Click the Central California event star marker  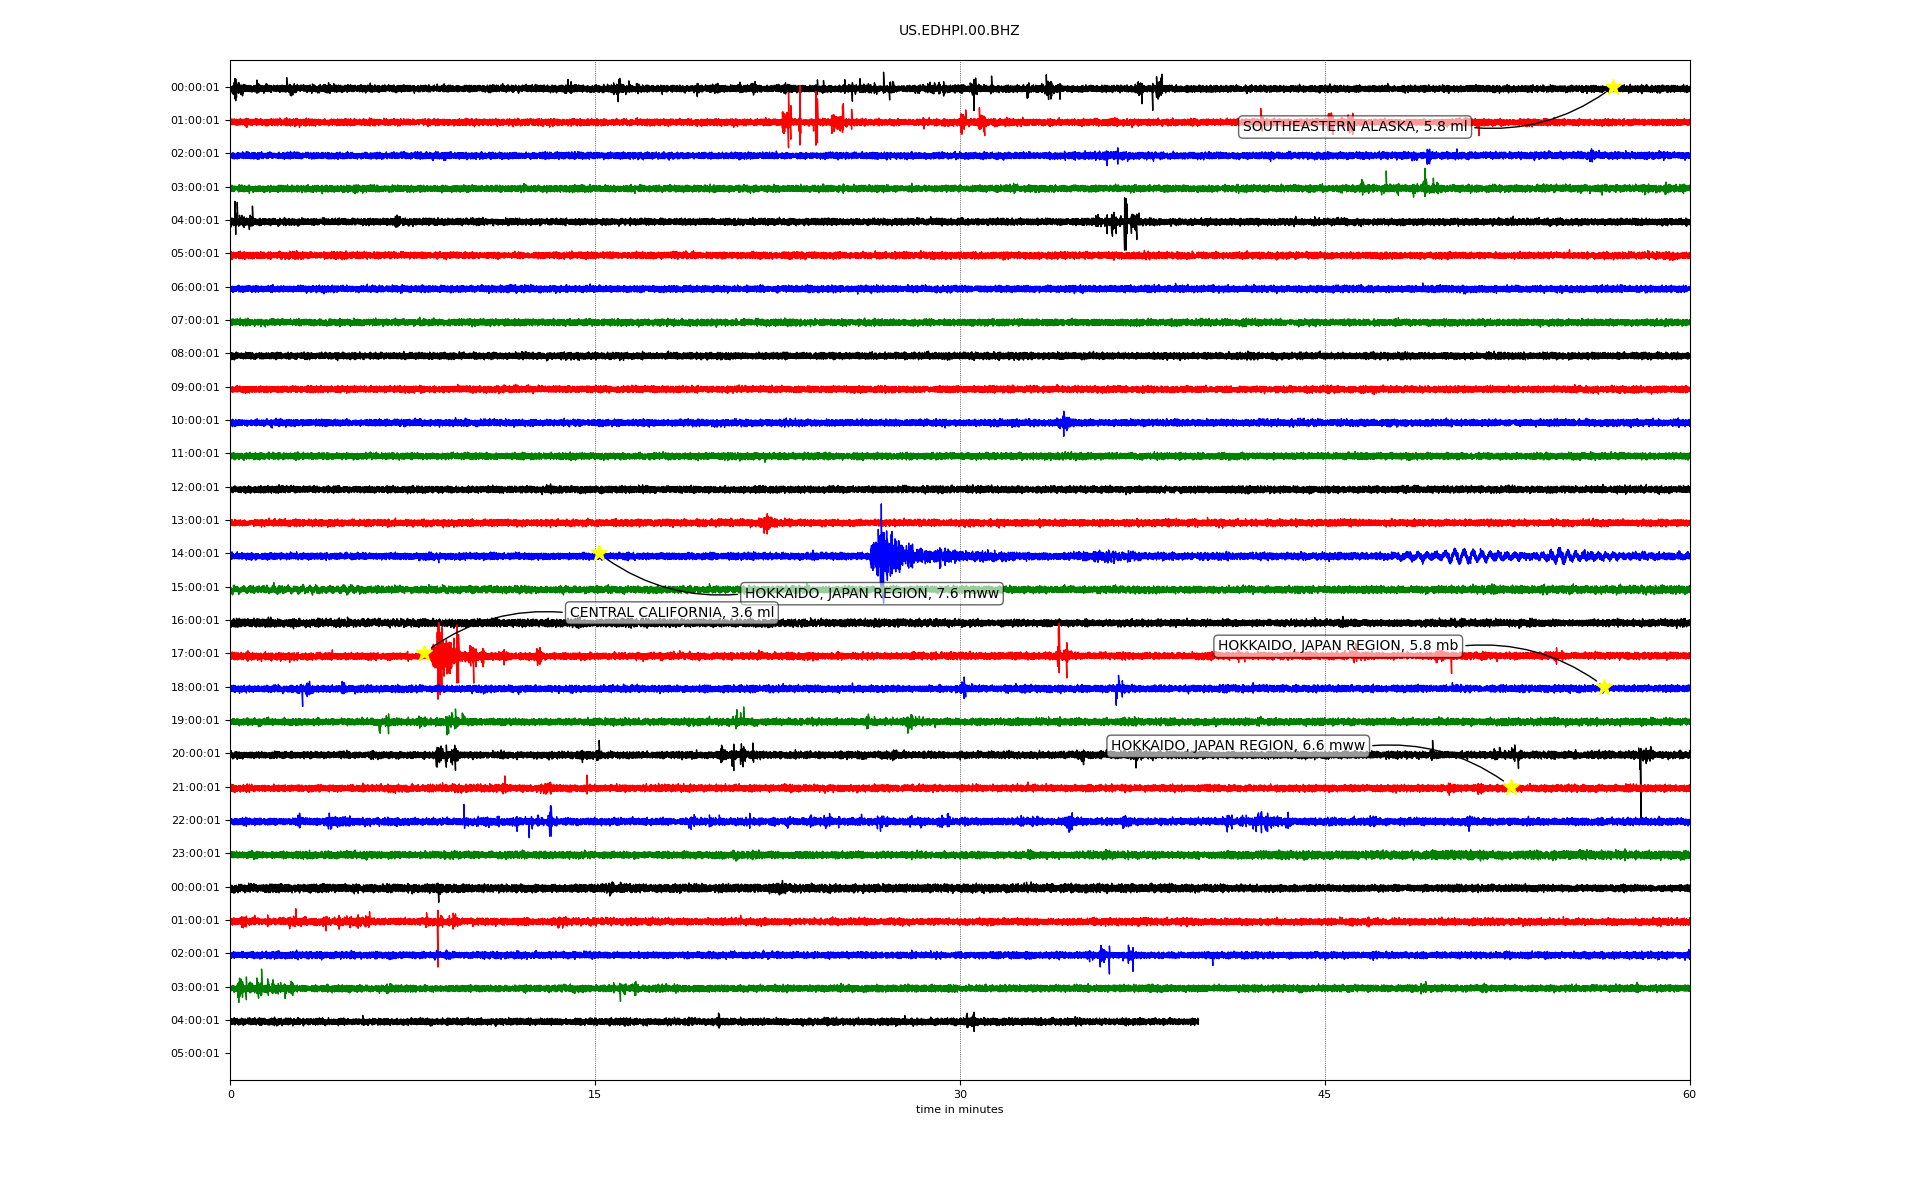click(x=424, y=653)
